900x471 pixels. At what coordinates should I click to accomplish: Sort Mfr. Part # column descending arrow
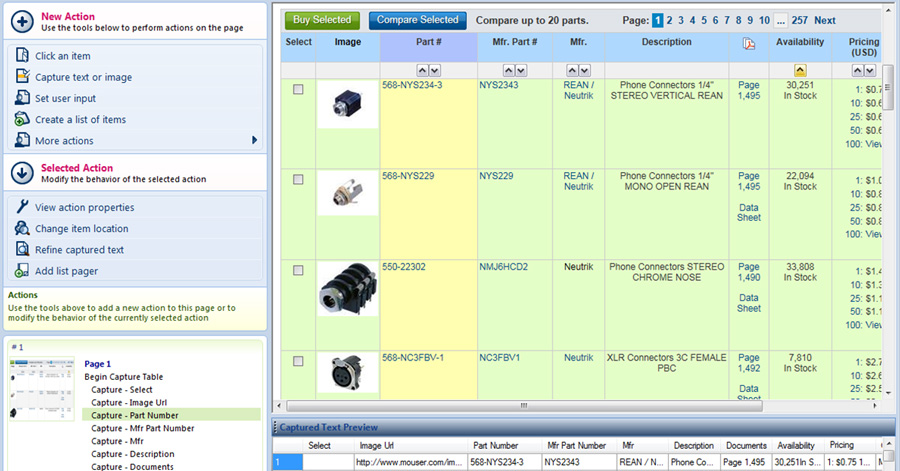pyautogui.click(x=521, y=71)
